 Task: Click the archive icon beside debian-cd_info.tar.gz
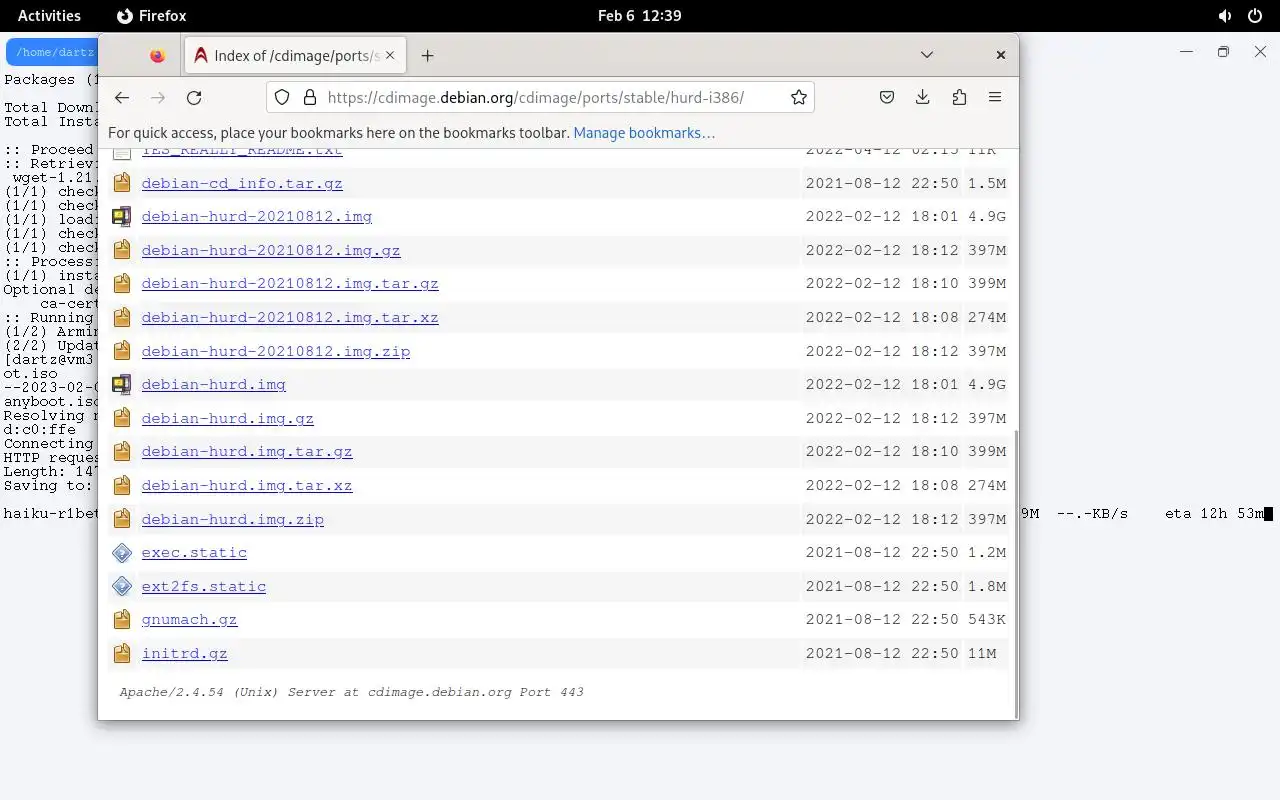point(122,183)
